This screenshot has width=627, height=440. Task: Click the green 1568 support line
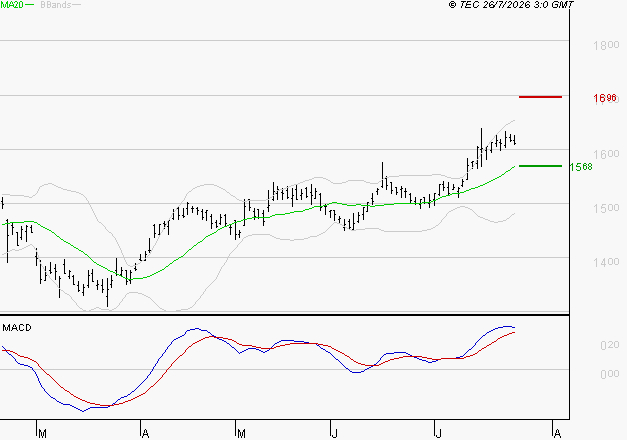pyautogui.click(x=540, y=166)
